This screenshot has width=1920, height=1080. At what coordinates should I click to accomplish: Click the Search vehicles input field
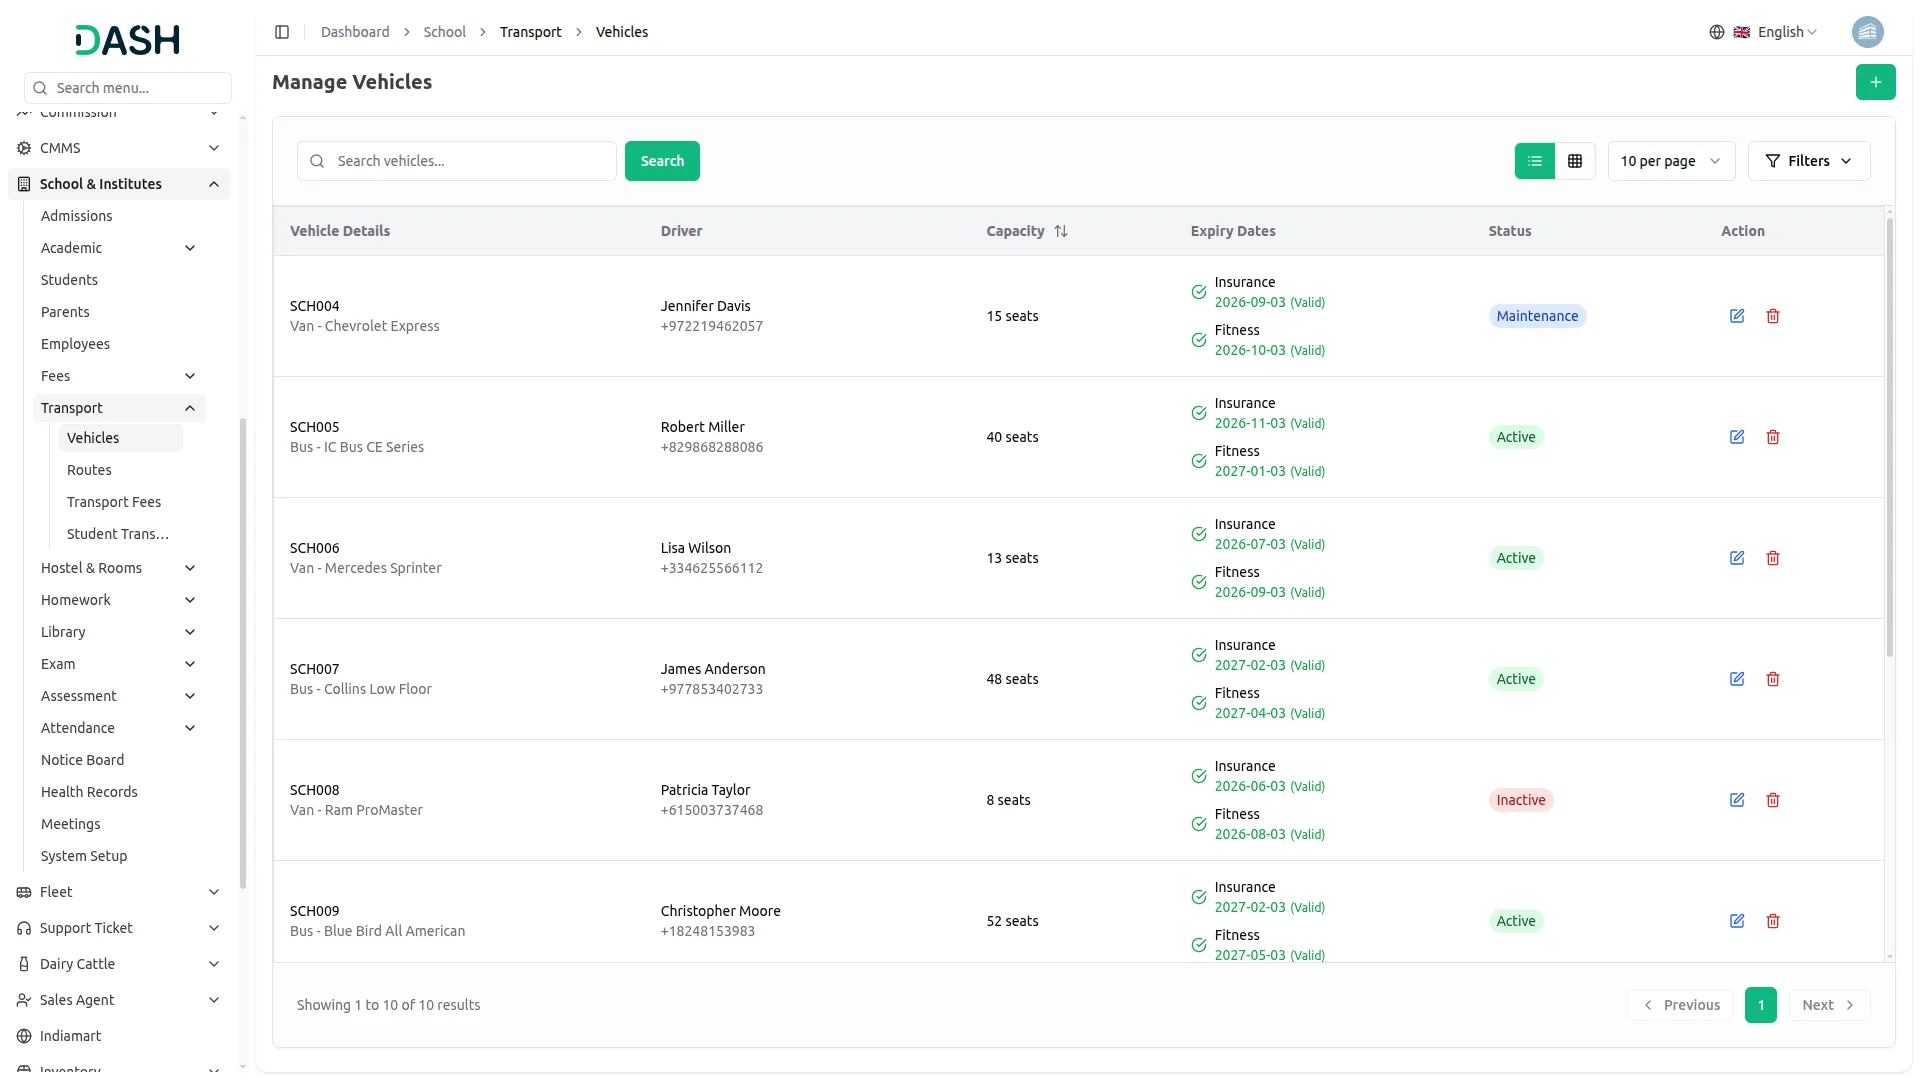(470, 161)
